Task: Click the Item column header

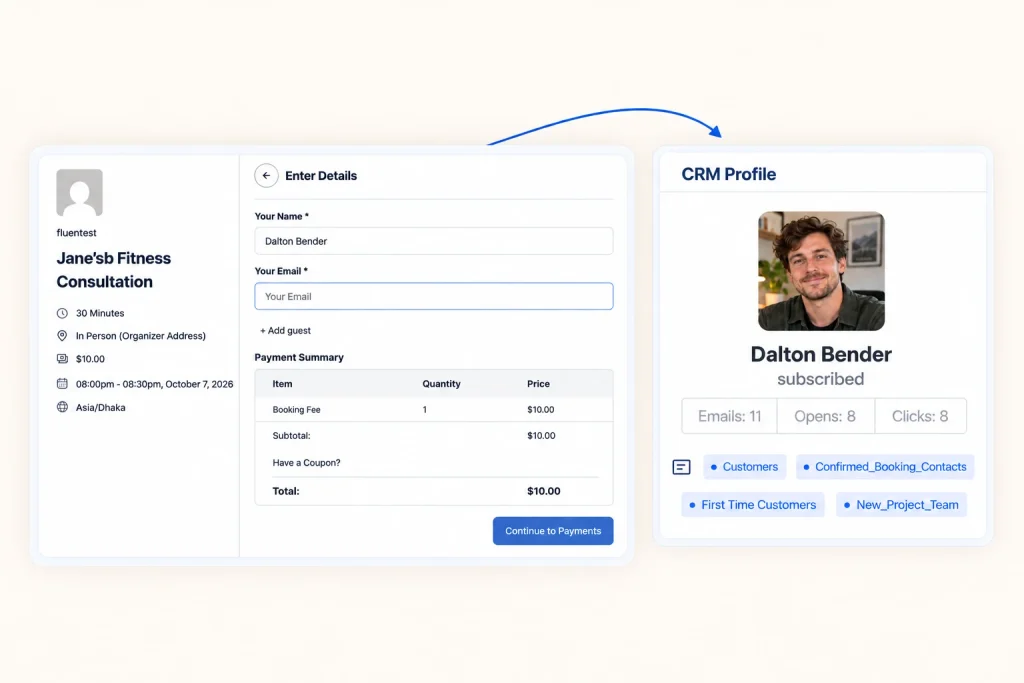Action: (282, 384)
